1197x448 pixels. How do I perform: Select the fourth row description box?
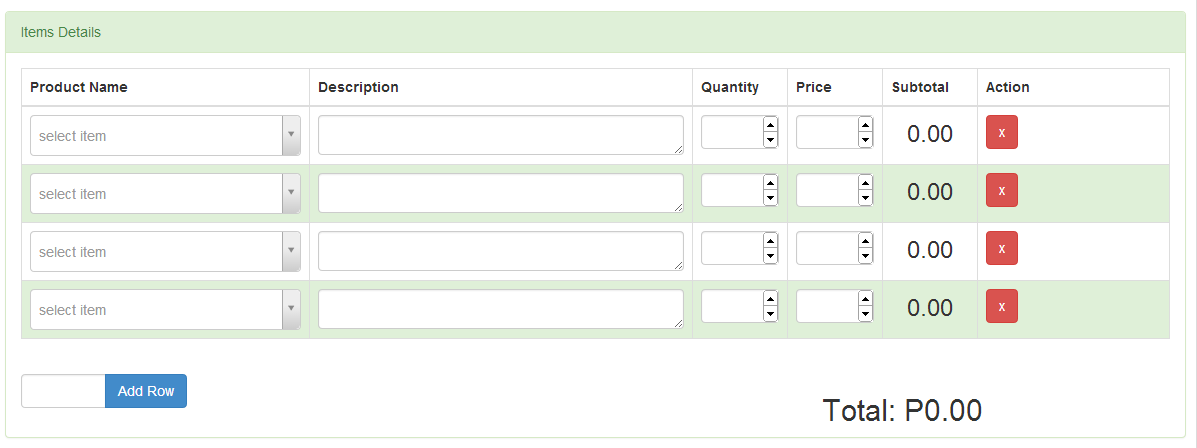pos(500,309)
